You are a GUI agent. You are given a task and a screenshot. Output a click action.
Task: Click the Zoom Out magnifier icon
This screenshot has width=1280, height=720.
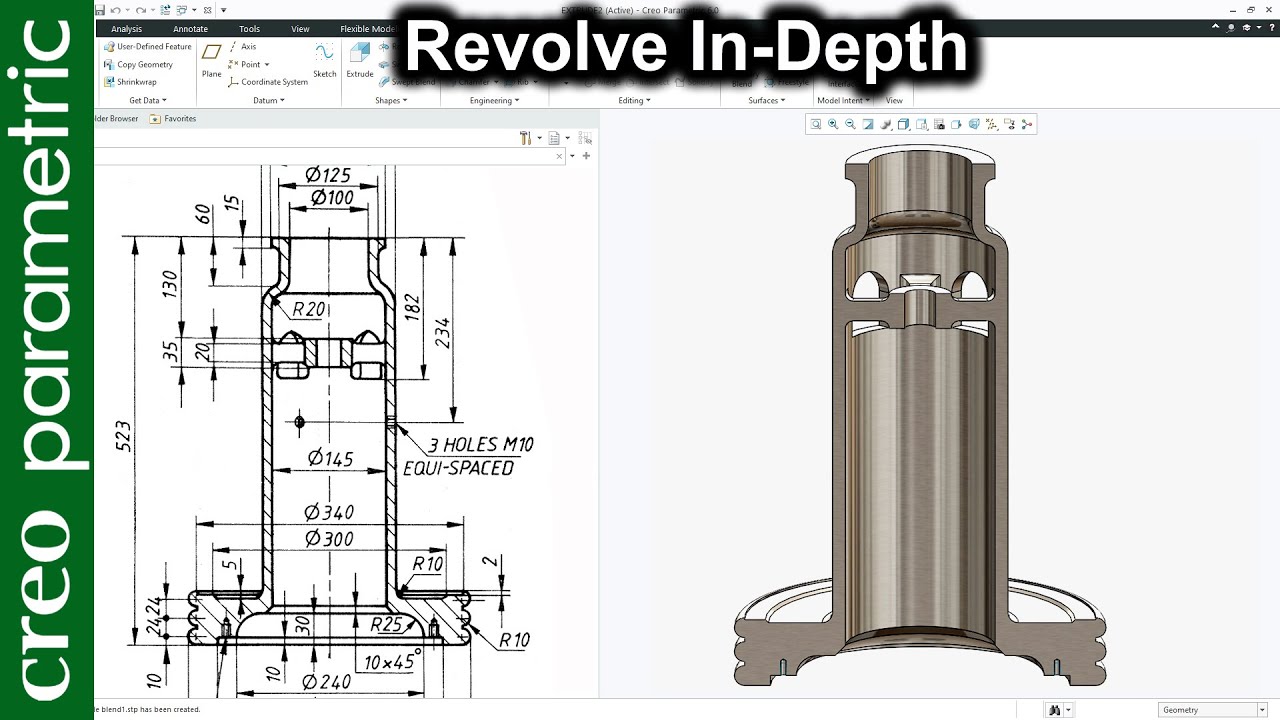(850, 124)
